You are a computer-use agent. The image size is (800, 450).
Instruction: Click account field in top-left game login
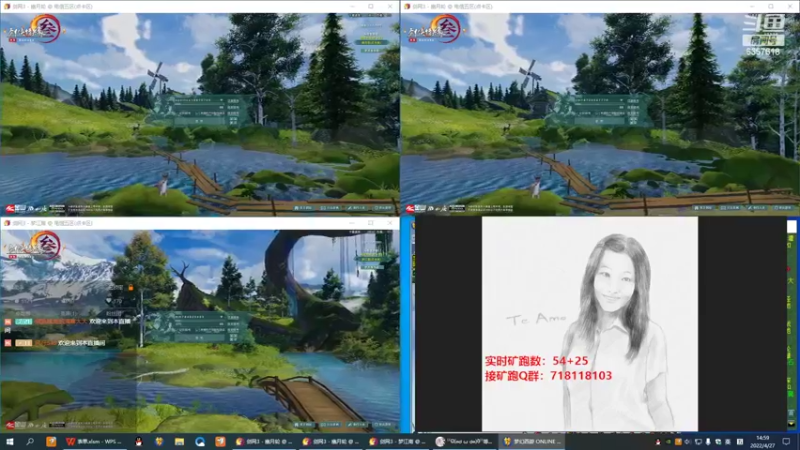point(199,100)
